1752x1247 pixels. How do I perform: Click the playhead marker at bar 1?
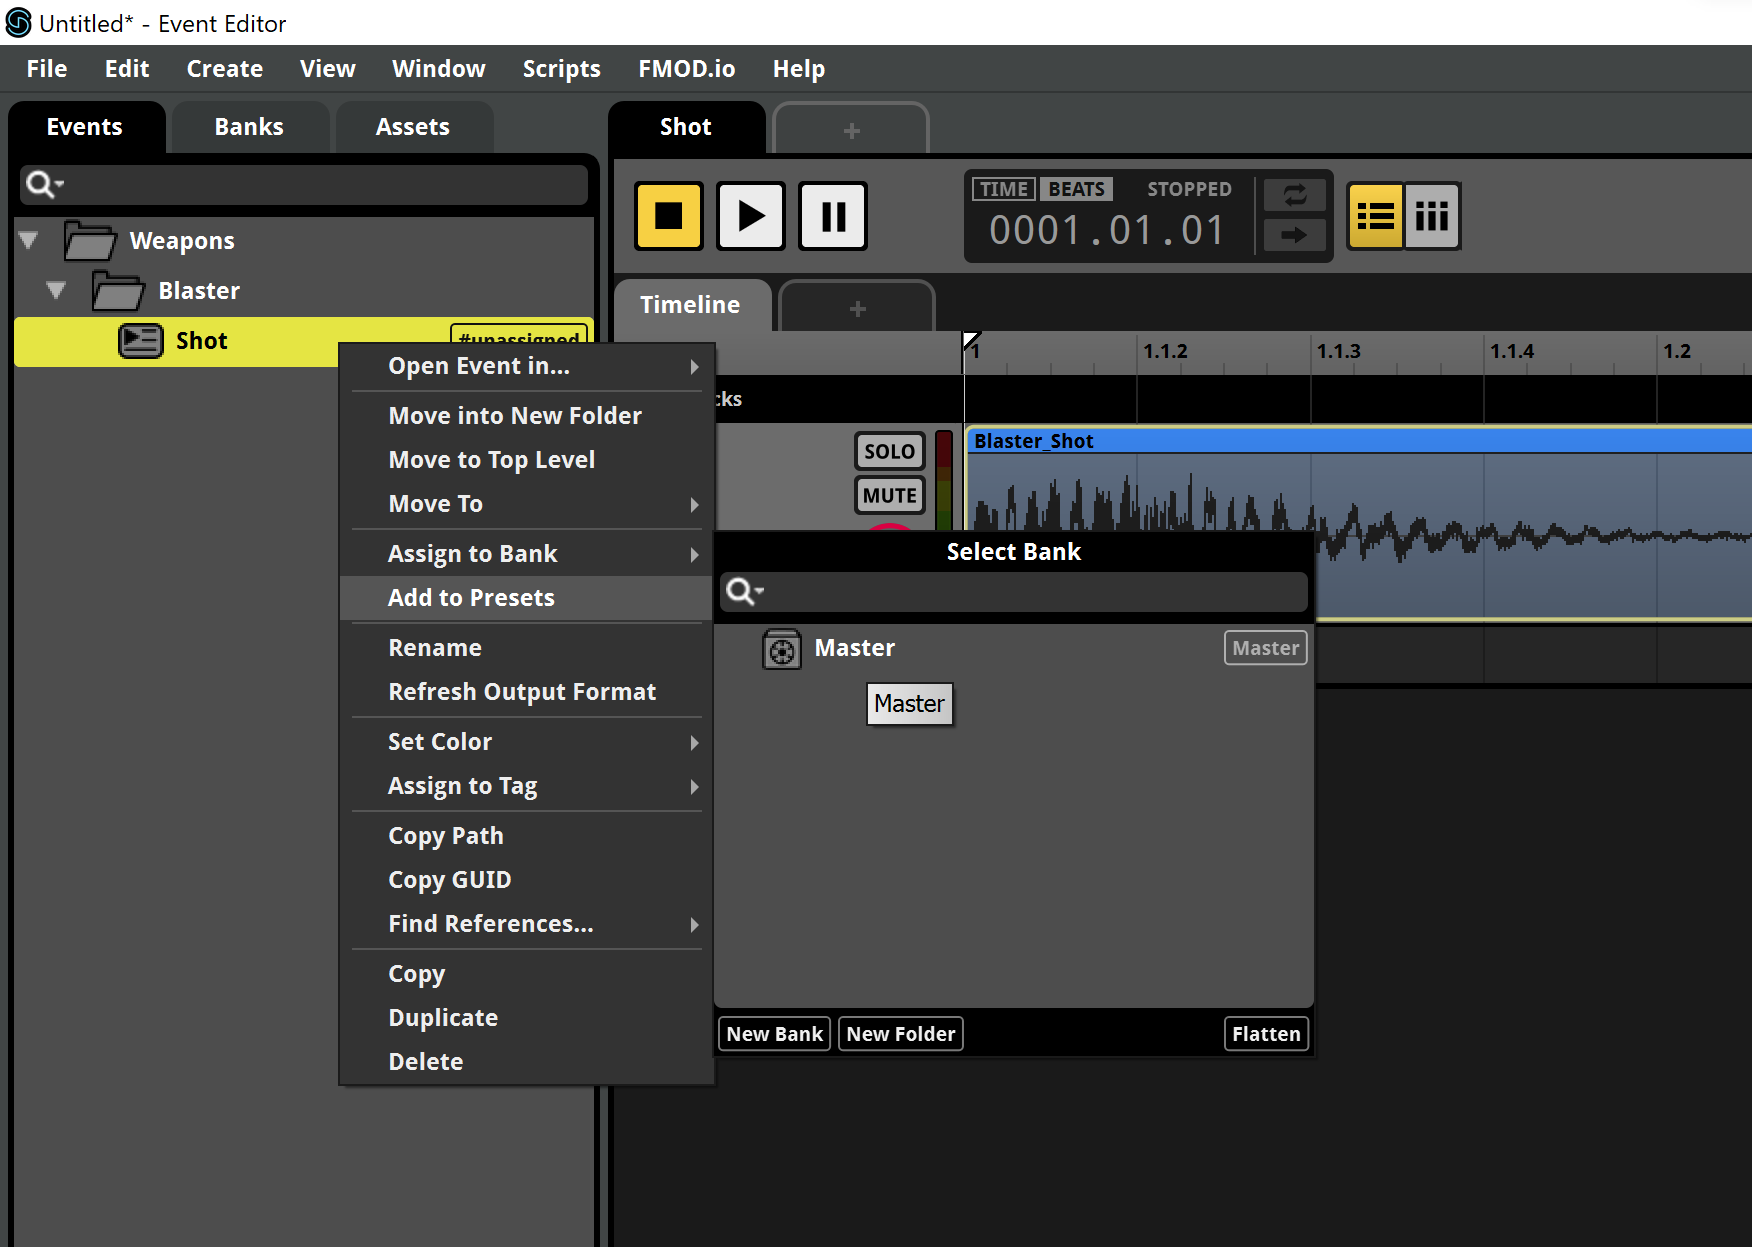tap(971, 342)
